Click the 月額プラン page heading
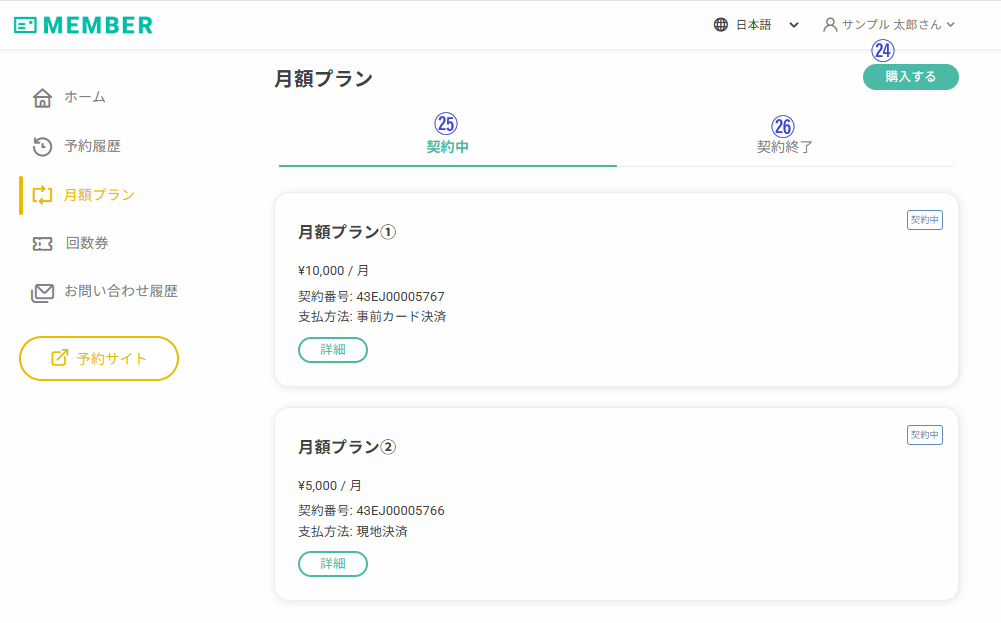The image size is (1001, 623). pos(324,79)
